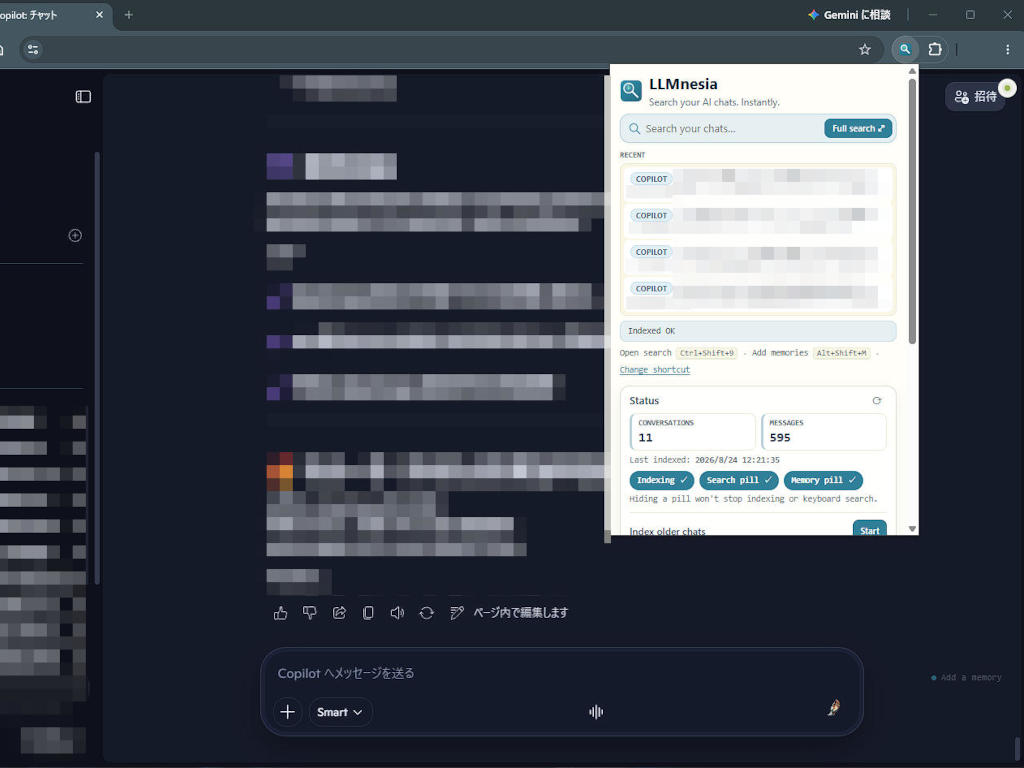Share the Copilot response
Screen dimensions: 1024x768
coord(339,613)
